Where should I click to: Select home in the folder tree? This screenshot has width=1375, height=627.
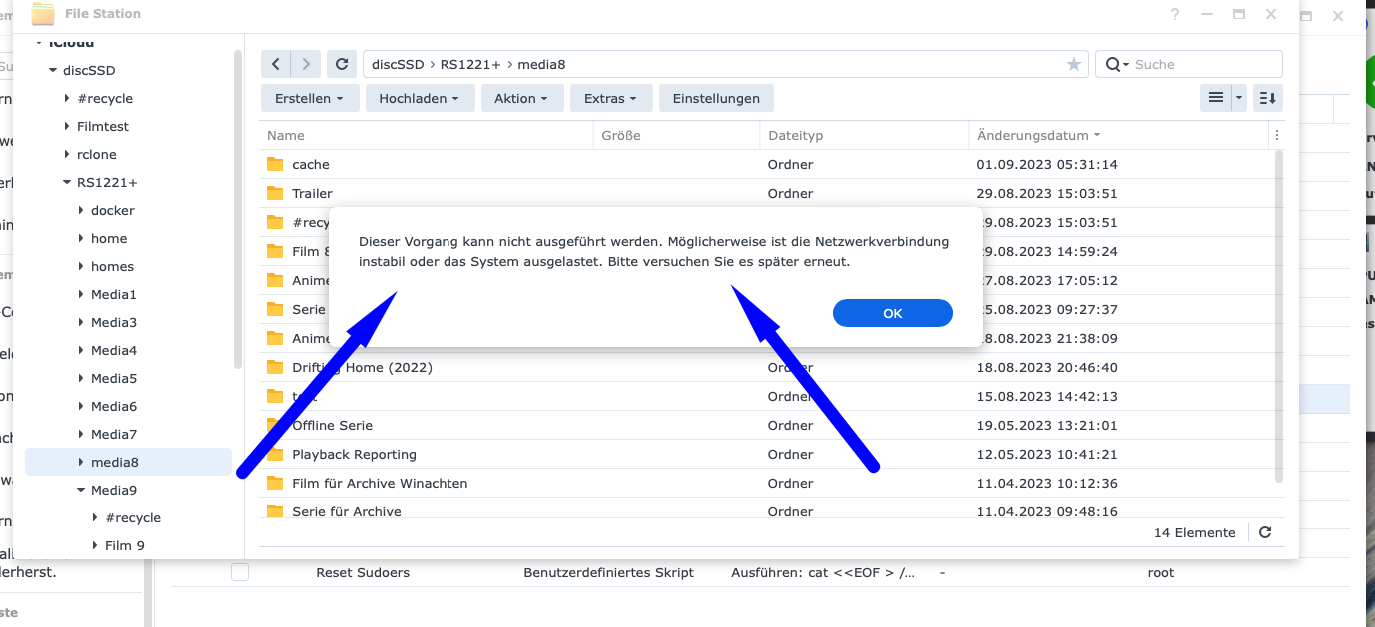point(109,238)
